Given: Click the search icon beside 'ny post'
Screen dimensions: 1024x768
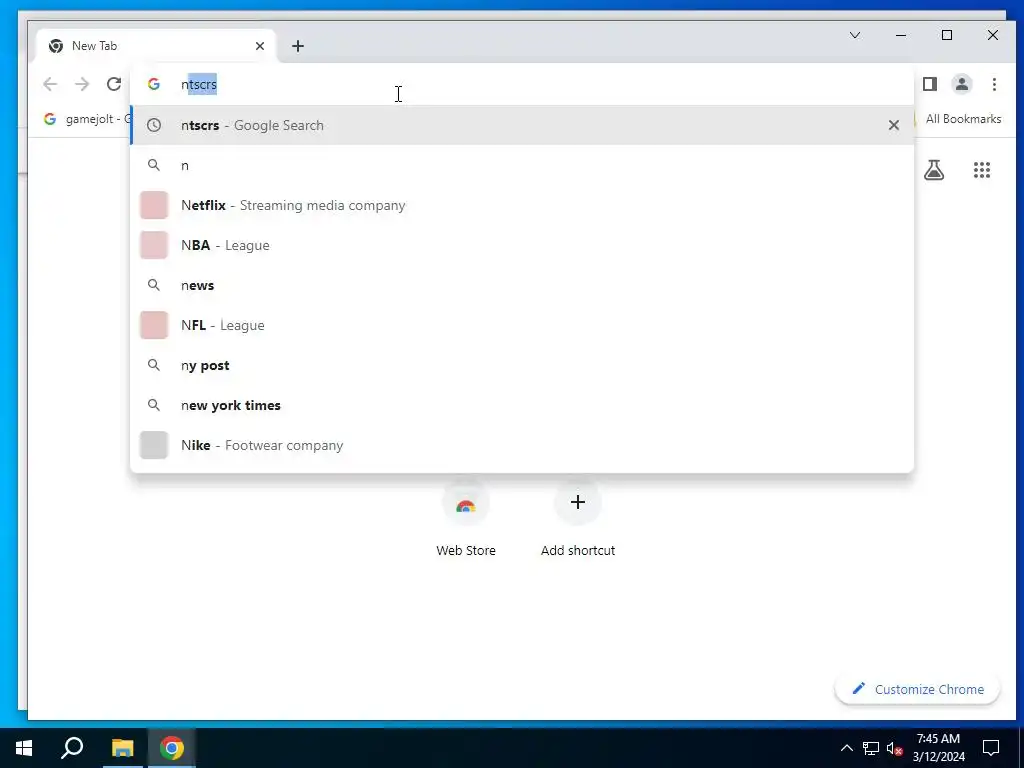Looking at the screenshot, I should point(154,365).
